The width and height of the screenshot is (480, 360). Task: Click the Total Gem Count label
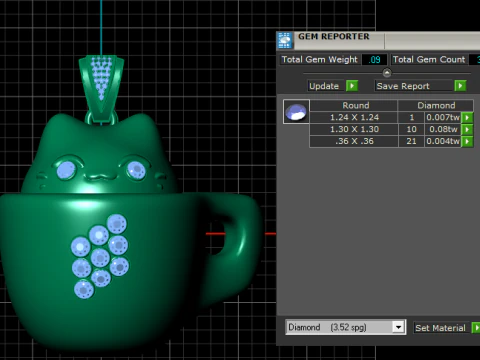click(x=429, y=59)
